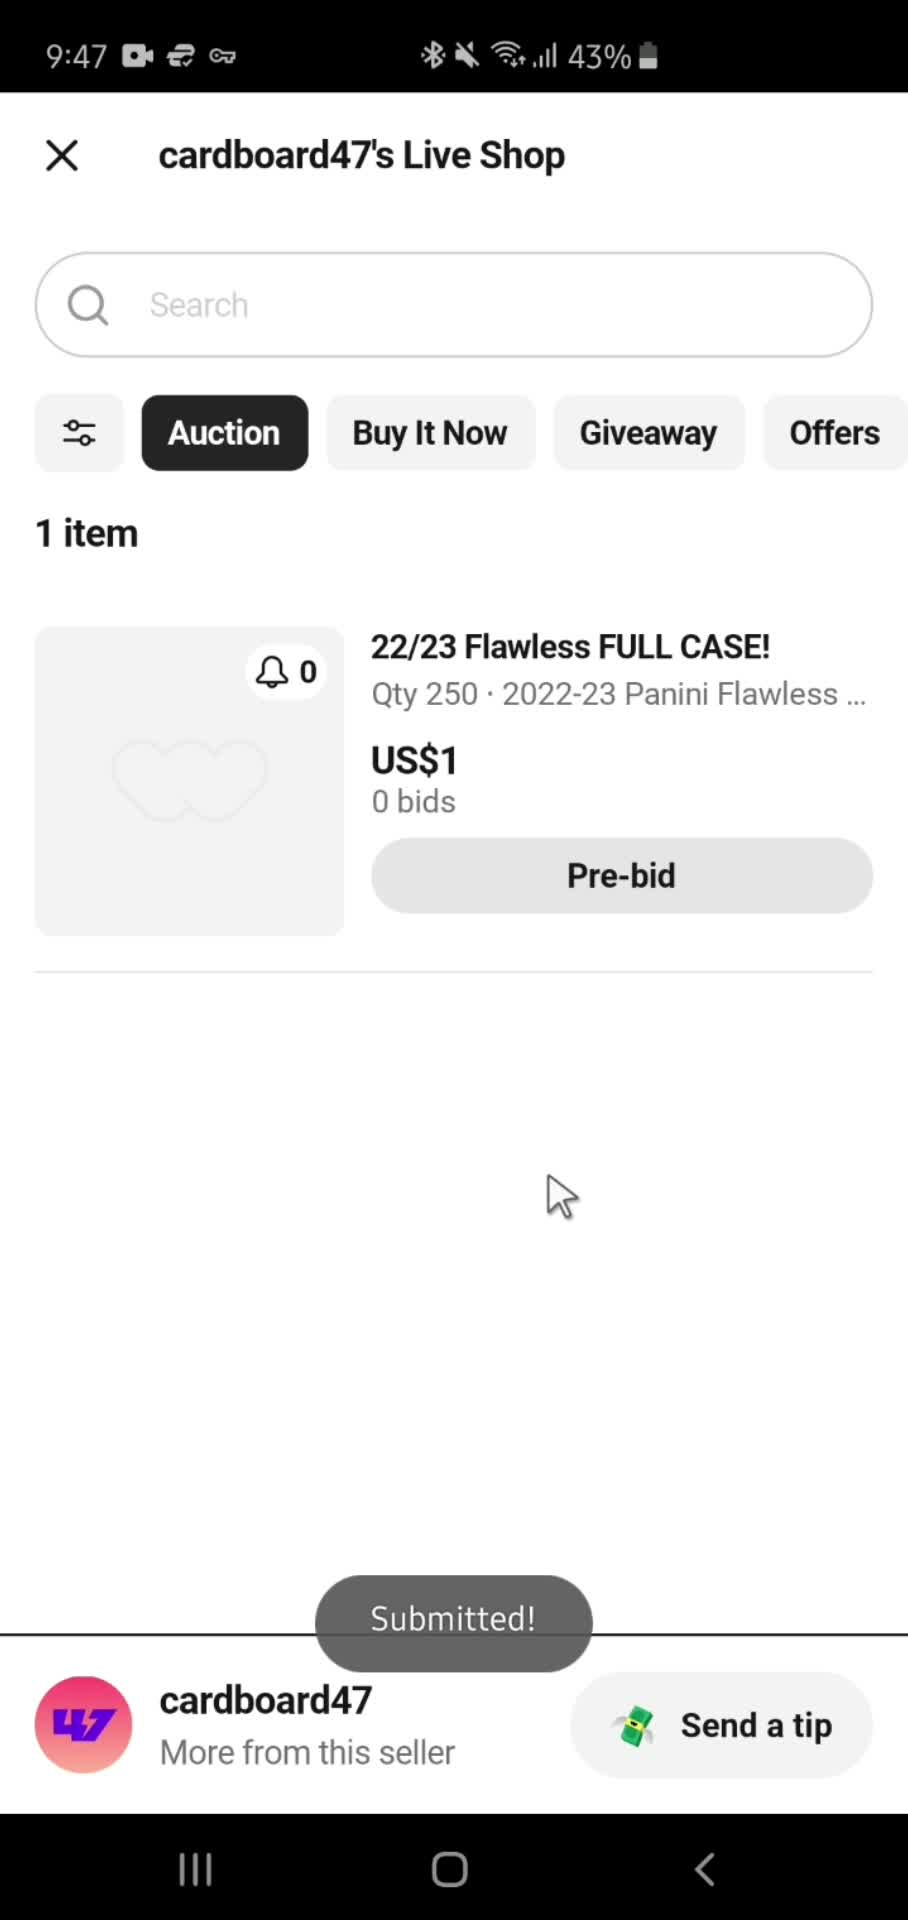View More from this seller

307,1752
